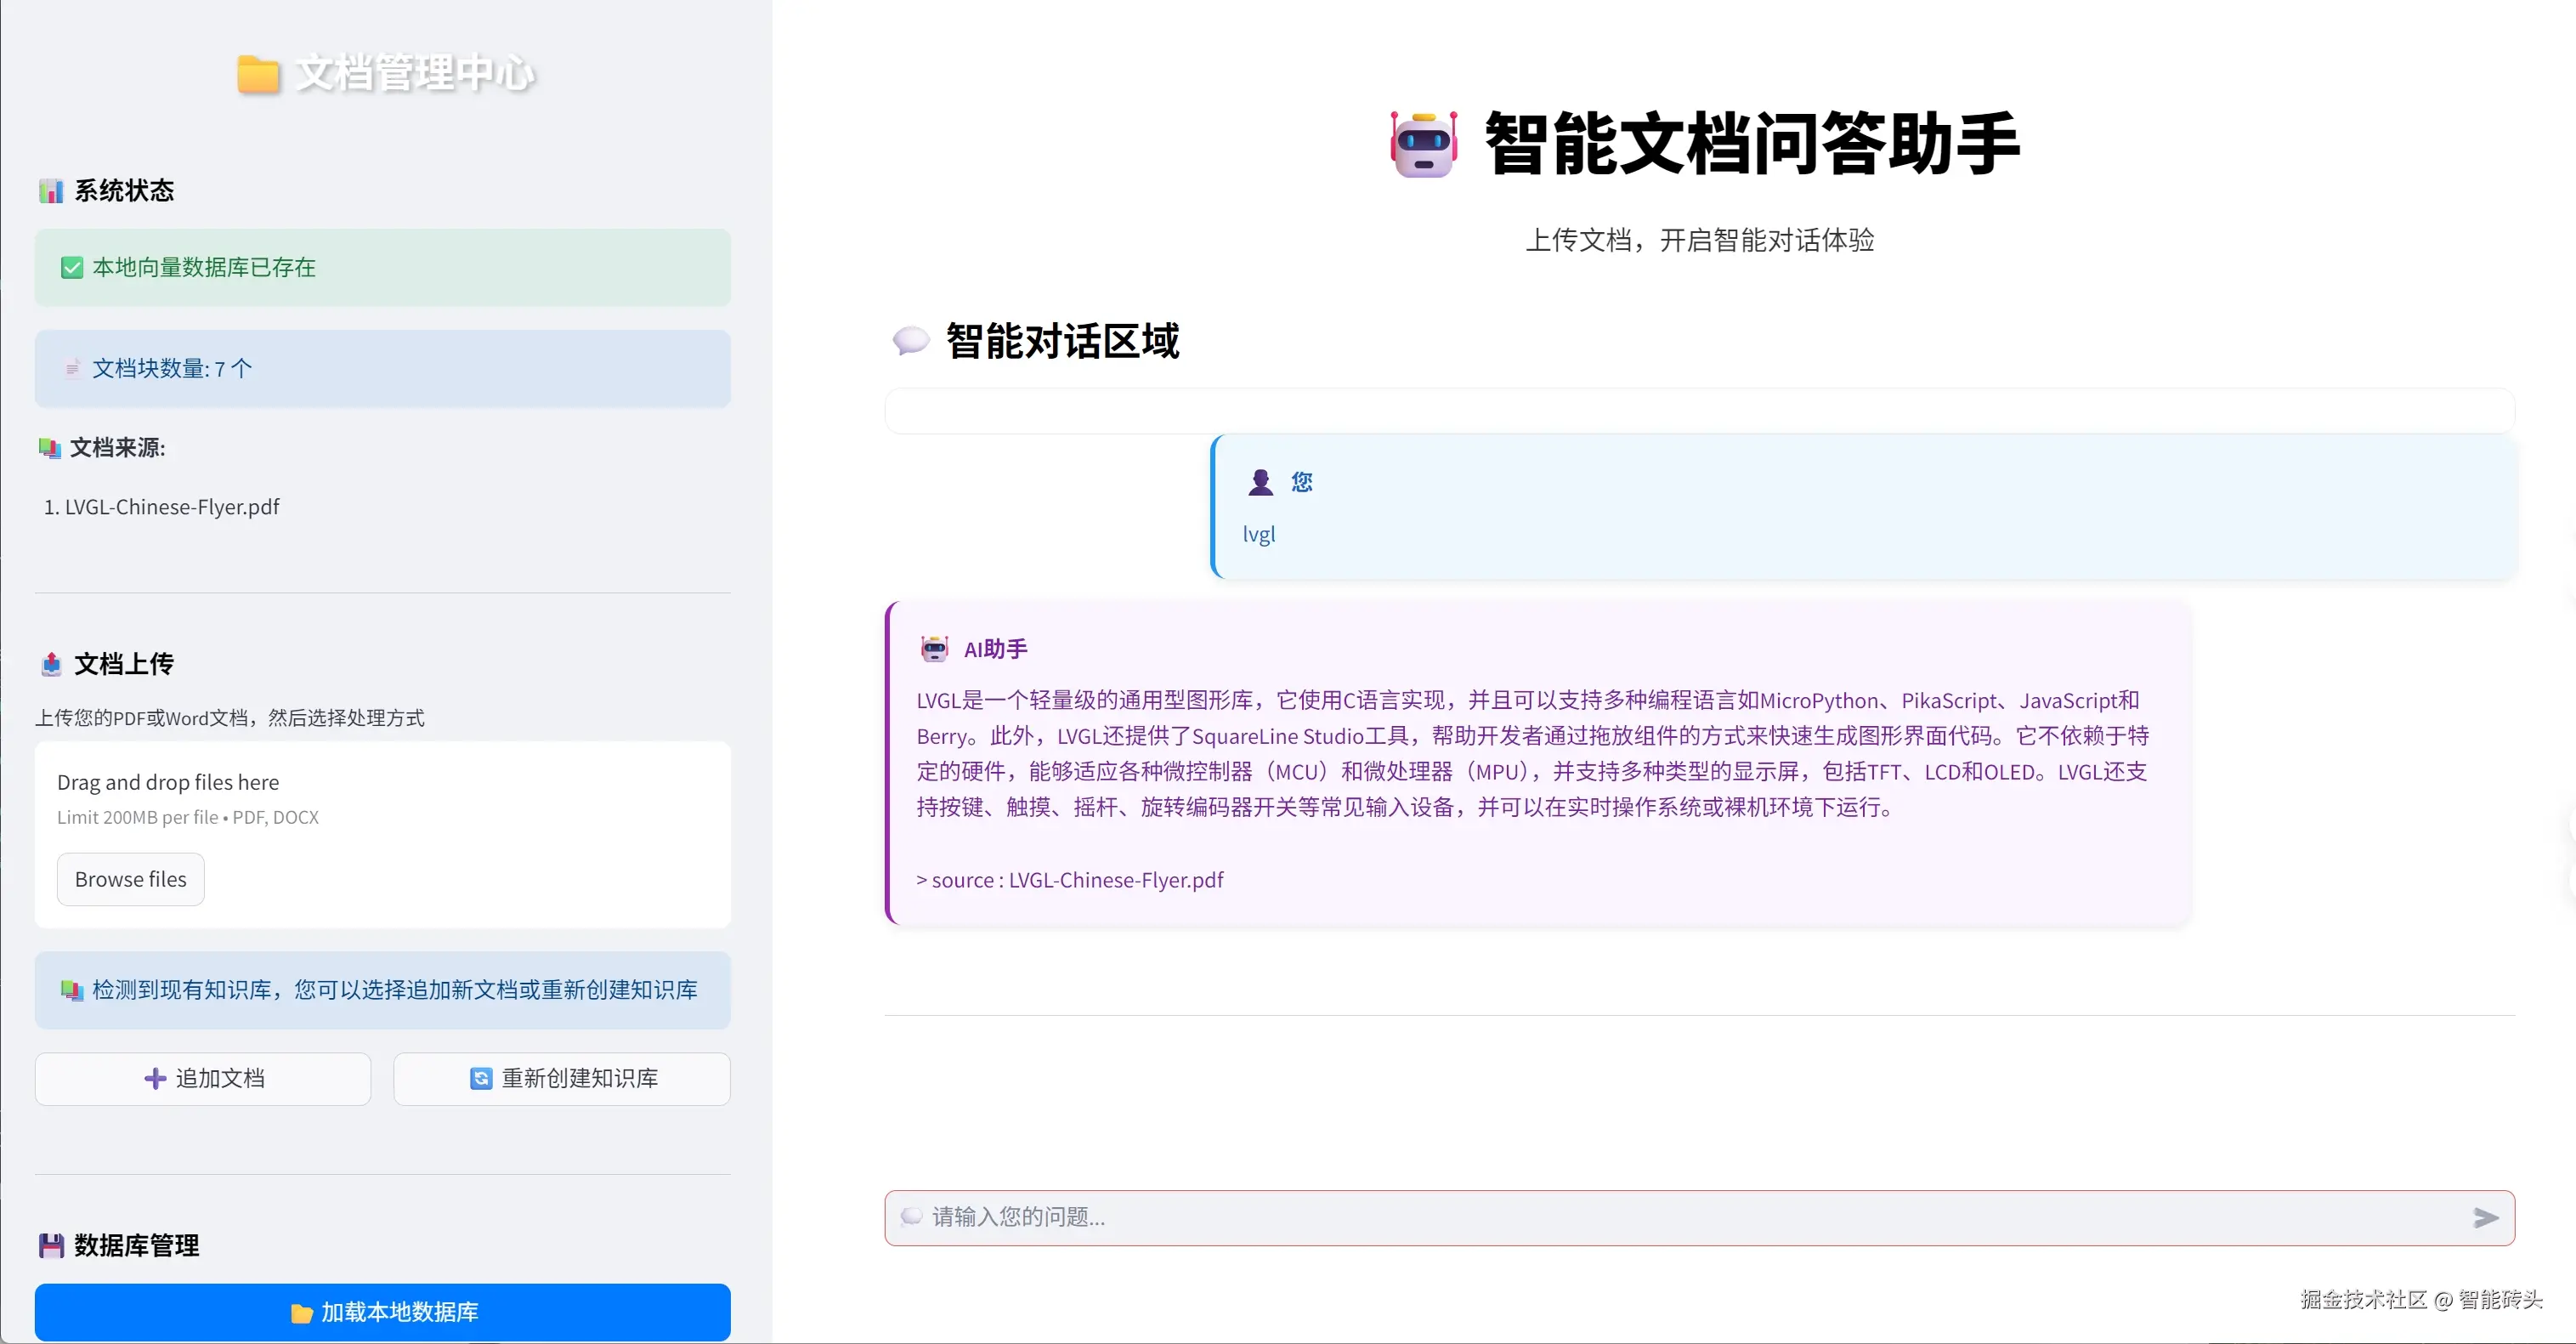Click the robot icon beside the main title
2576x1344 pixels.
1423,145
